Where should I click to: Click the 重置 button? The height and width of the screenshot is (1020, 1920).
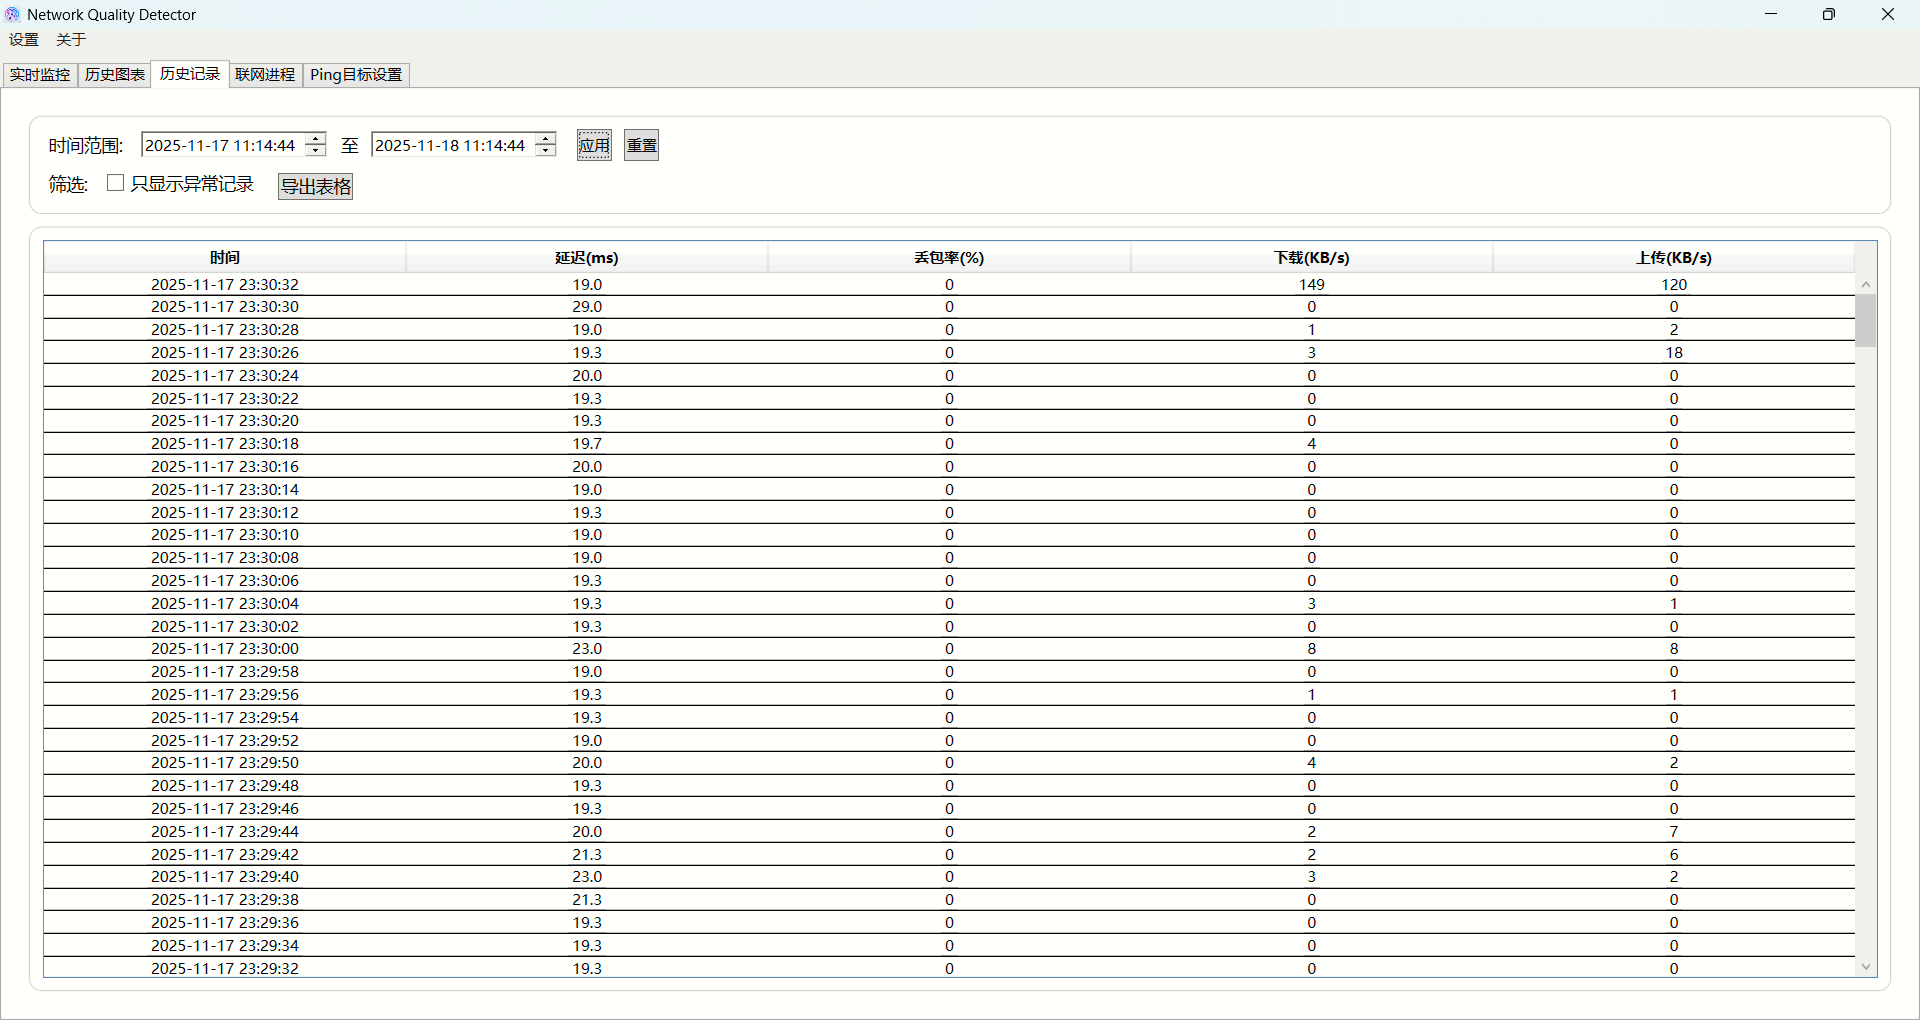(641, 145)
